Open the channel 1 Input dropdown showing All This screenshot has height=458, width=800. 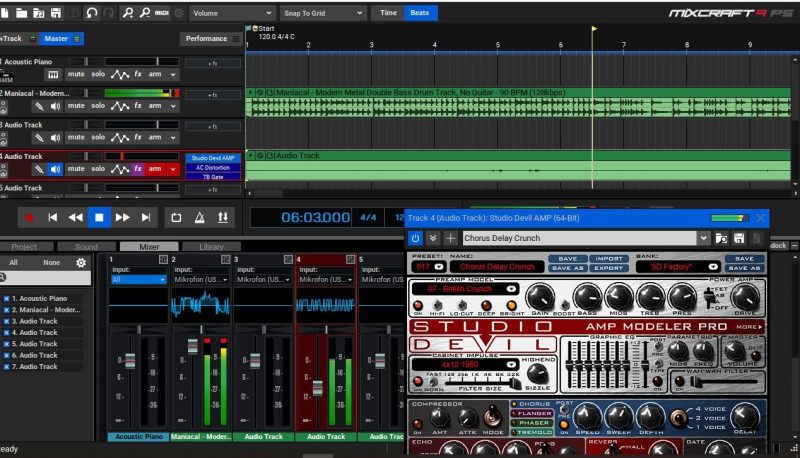pyautogui.click(x=139, y=279)
